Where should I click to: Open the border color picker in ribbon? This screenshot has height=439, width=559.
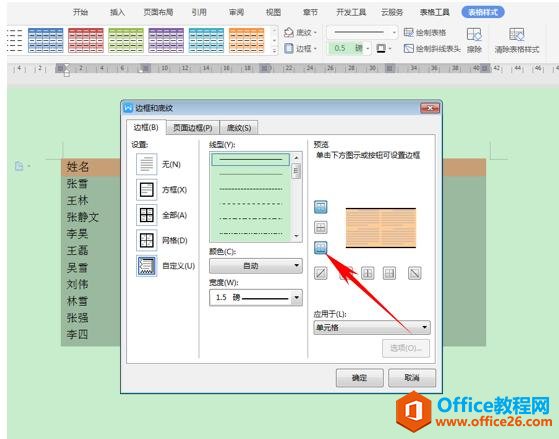(x=384, y=48)
